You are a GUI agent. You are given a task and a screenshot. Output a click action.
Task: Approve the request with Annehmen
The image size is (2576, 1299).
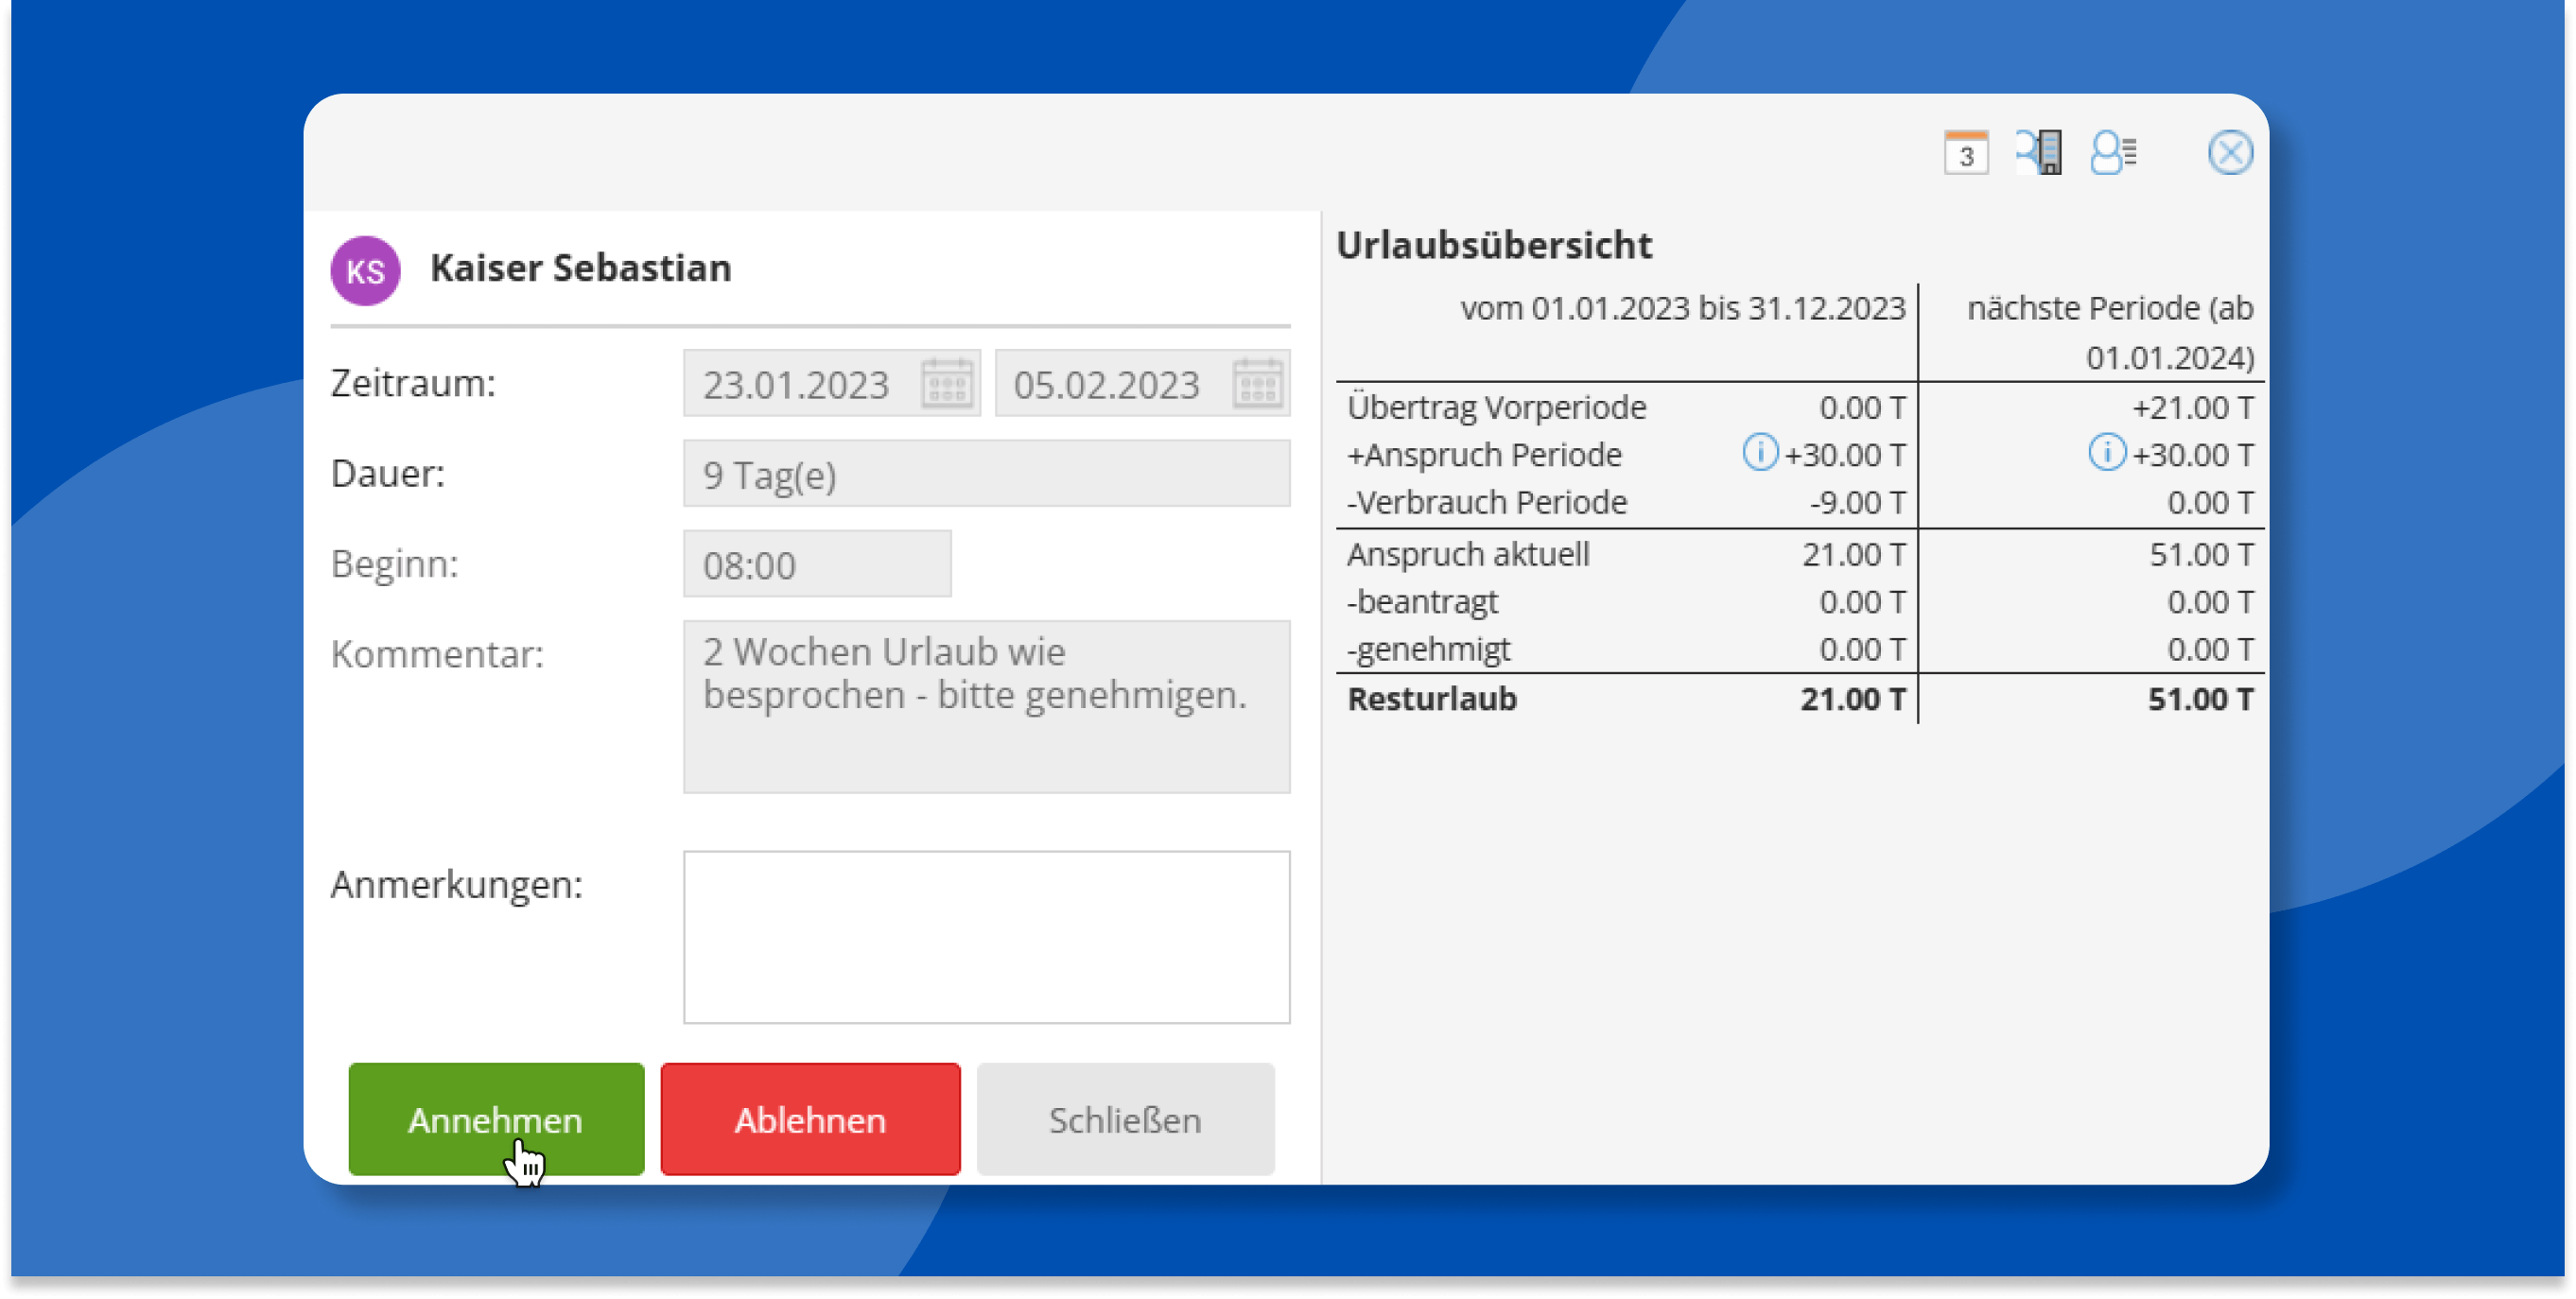(495, 1119)
